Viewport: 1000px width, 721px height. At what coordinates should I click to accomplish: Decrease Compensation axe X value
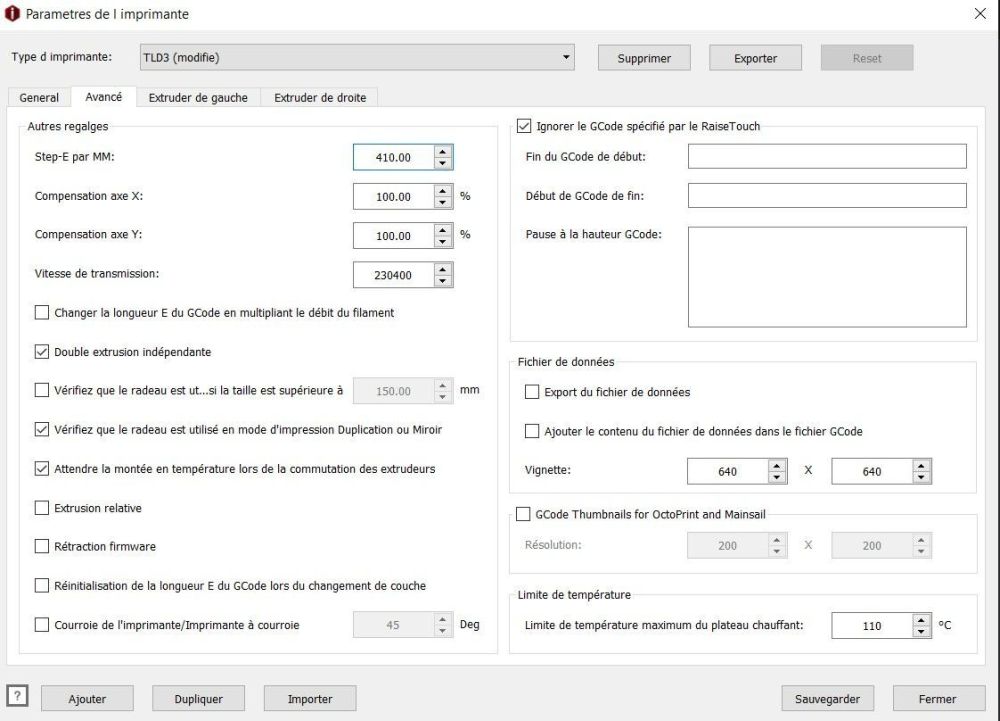pos(443,203)
